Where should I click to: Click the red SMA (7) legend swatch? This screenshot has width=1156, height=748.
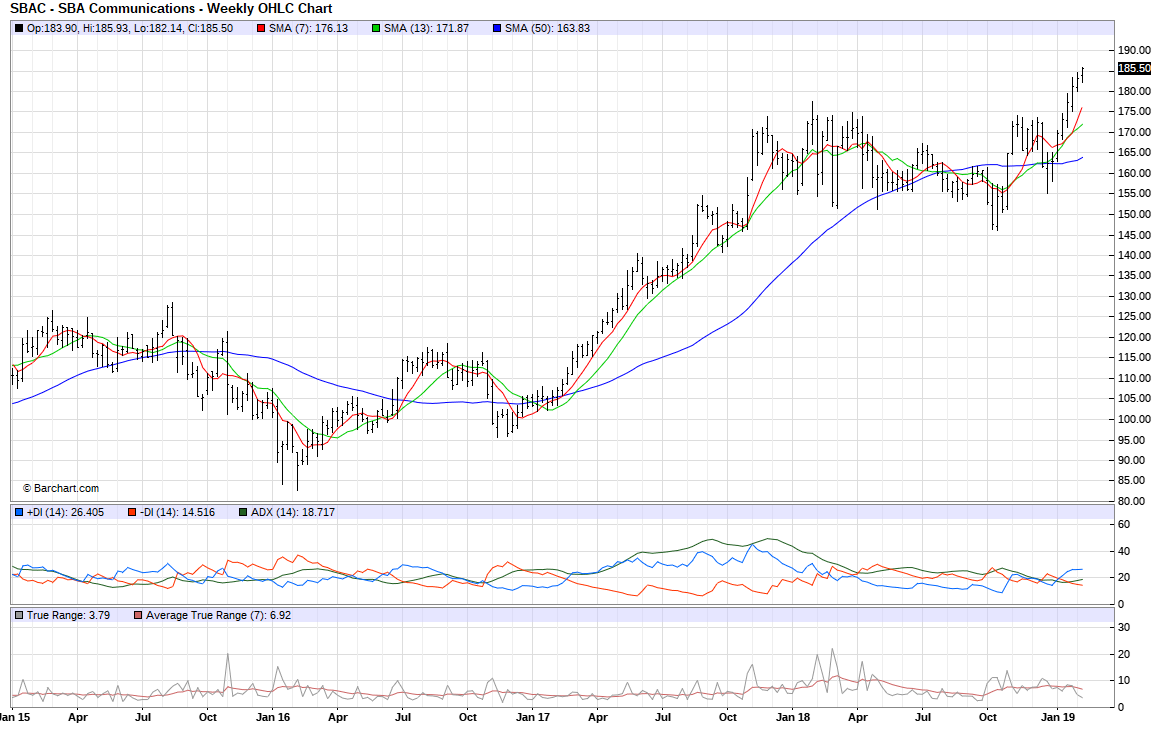point(262,28)
